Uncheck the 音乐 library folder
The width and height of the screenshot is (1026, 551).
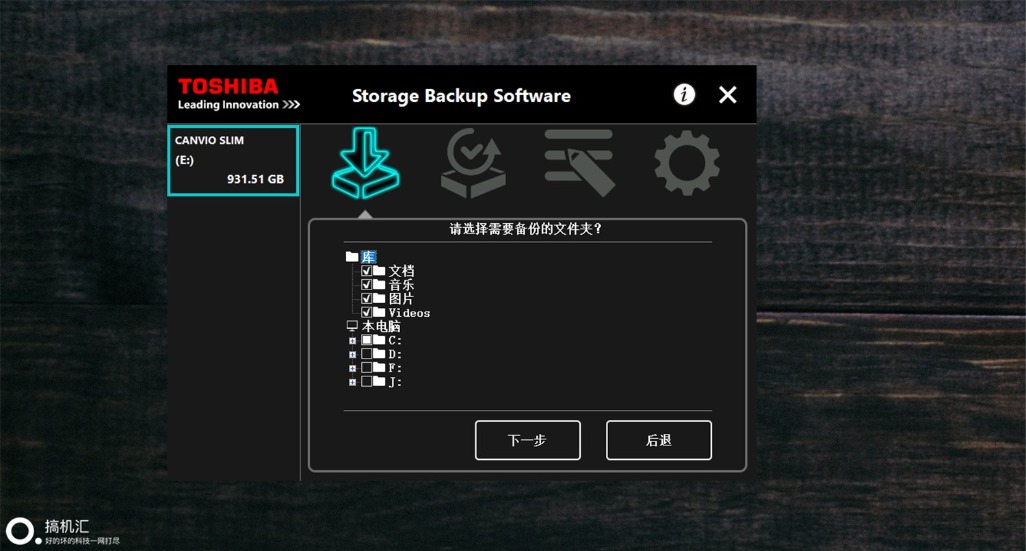366,284
